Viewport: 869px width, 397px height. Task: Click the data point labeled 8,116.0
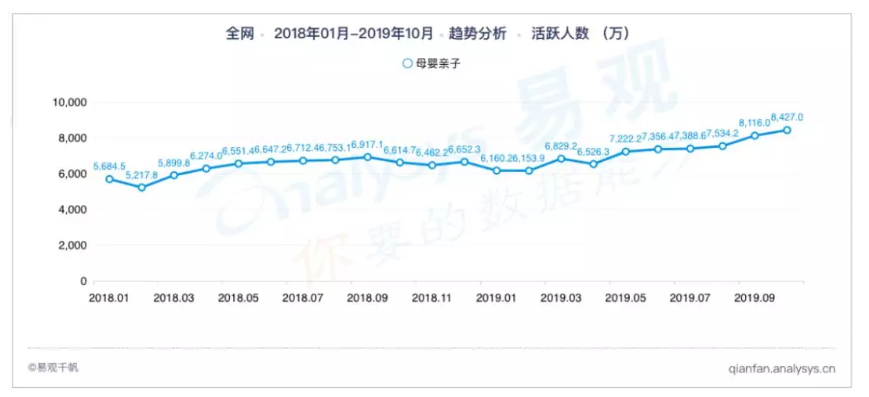click(x=754, y=136)
